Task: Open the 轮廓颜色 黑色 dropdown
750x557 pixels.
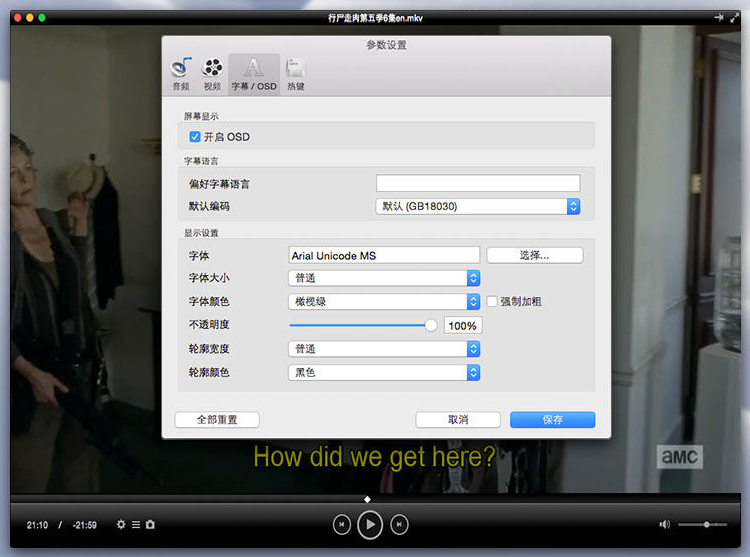Action: point(384,372)
